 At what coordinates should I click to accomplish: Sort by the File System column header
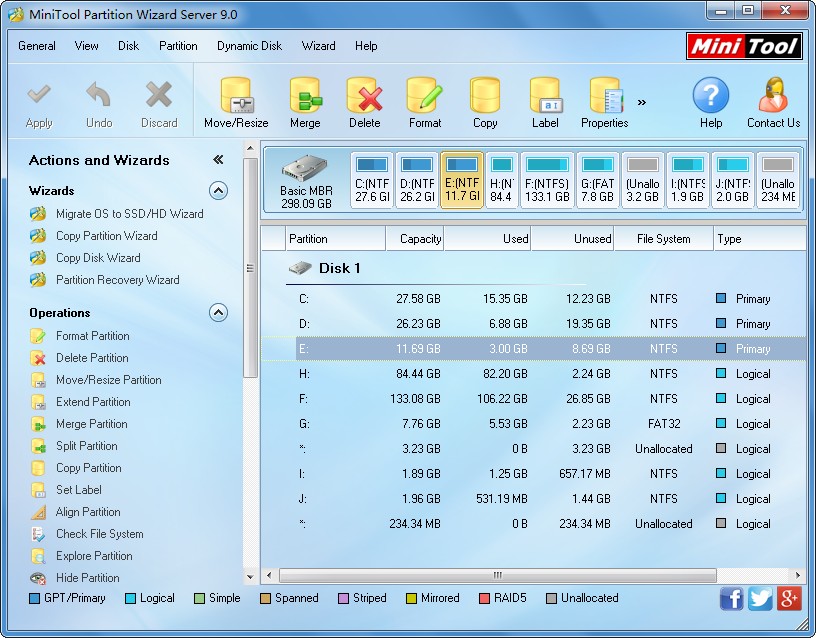[x=664, y=239]
